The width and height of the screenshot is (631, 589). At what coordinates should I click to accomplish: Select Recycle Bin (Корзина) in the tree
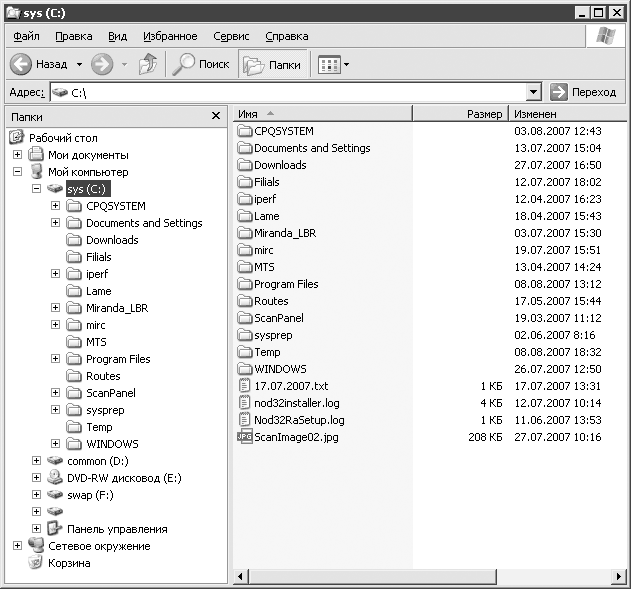[37, 563]
